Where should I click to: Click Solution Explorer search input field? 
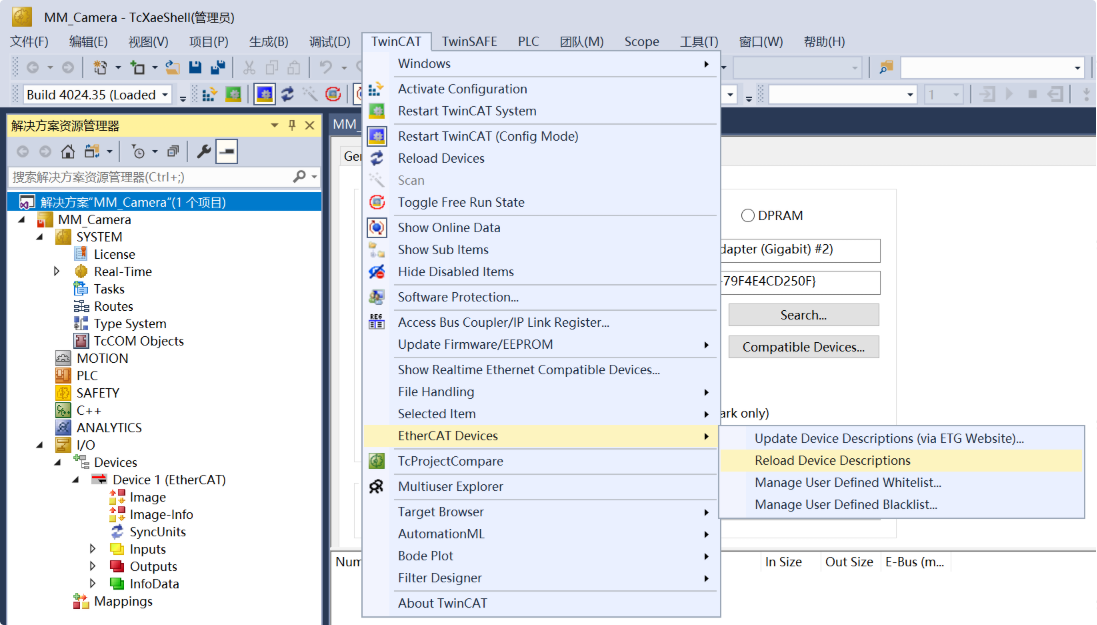[150, 177]
